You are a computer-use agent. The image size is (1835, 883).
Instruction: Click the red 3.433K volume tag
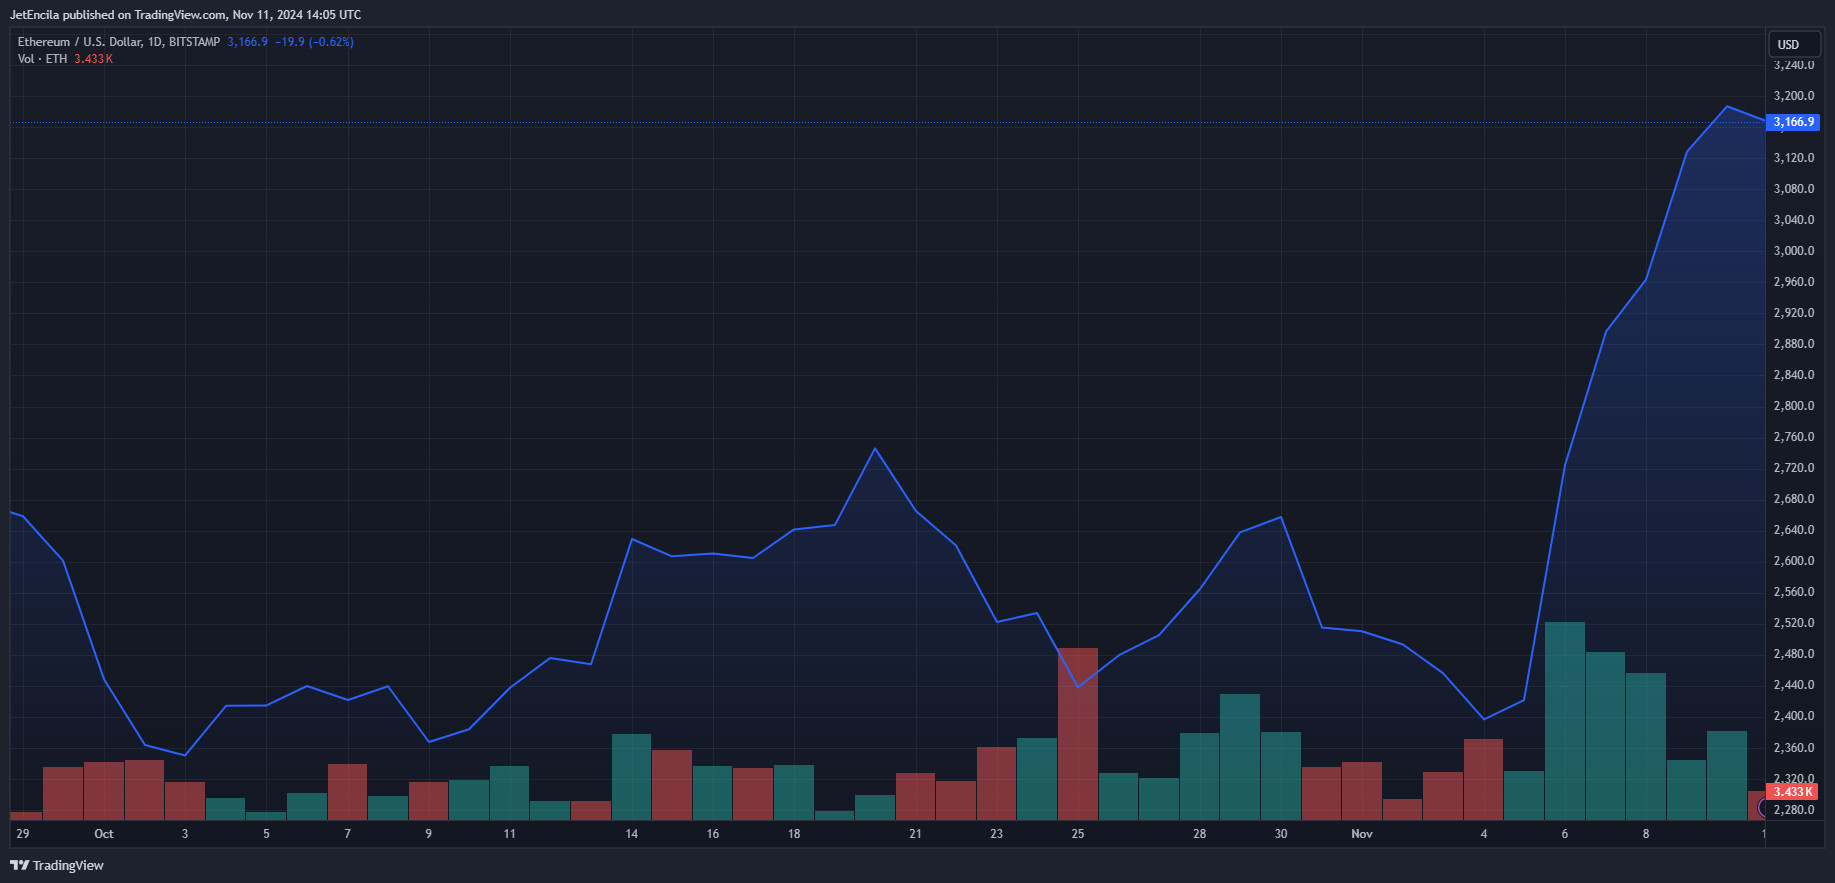[x=1792, y=792]
